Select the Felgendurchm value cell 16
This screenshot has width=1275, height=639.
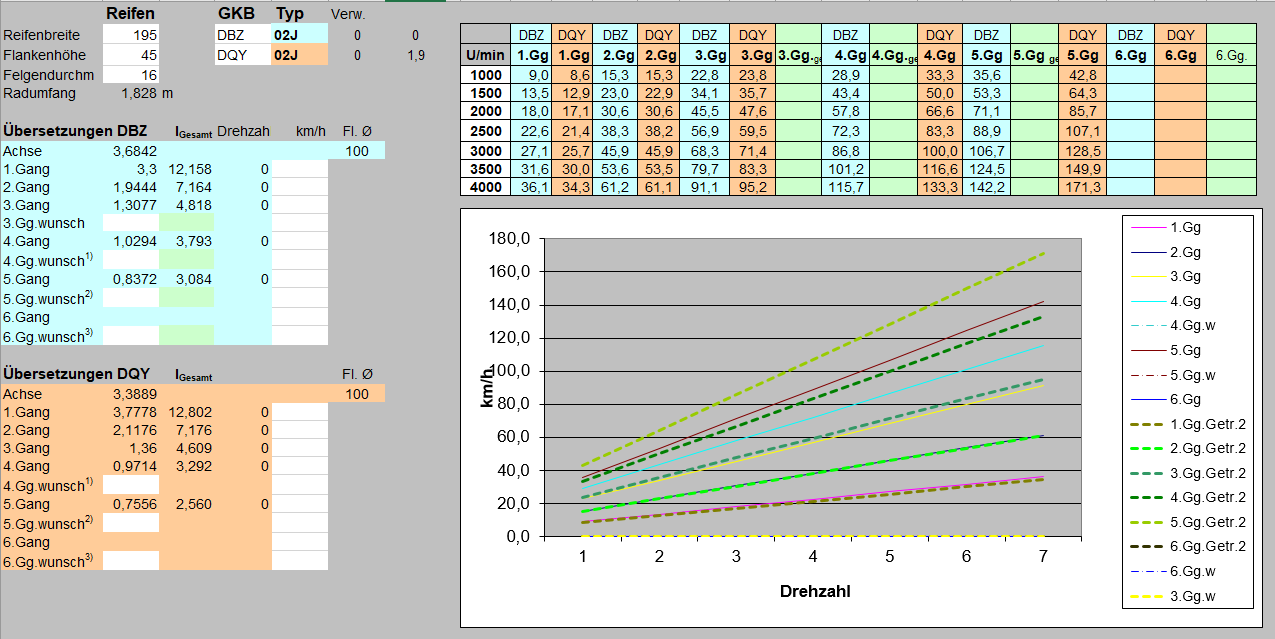(x=130, y=74)
